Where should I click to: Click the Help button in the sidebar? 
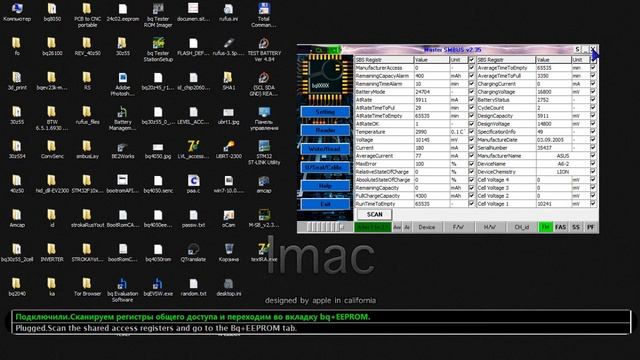[x=325, y=186]
